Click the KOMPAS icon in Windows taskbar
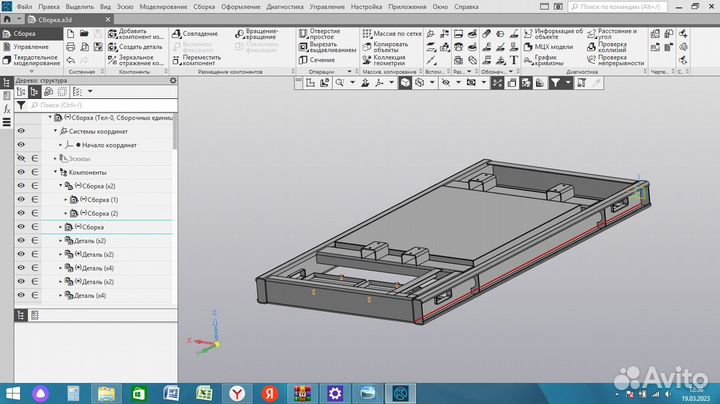This screenshot has width=720, height=404. [x=401, y=393]
